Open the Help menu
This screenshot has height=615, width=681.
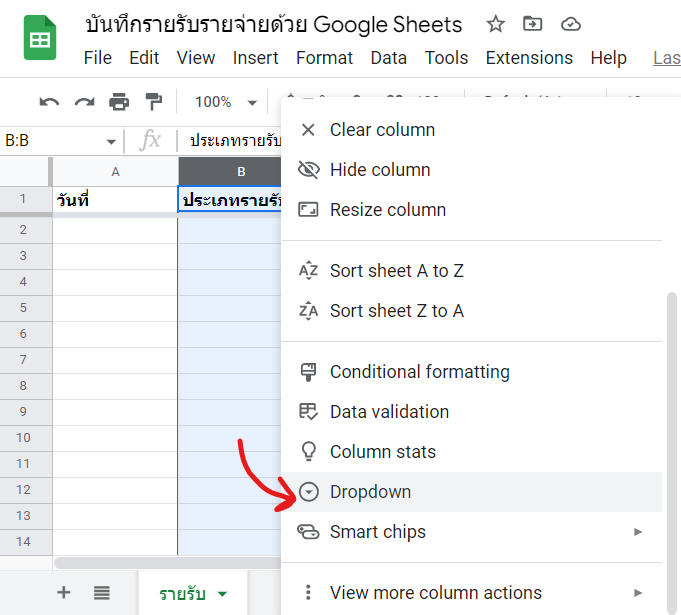pos(608,58)
